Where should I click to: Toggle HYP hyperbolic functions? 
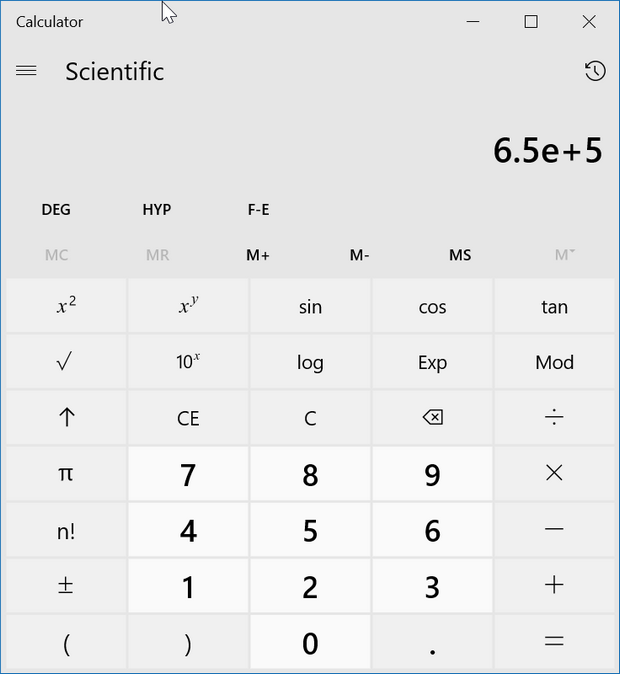click(157, 209)
